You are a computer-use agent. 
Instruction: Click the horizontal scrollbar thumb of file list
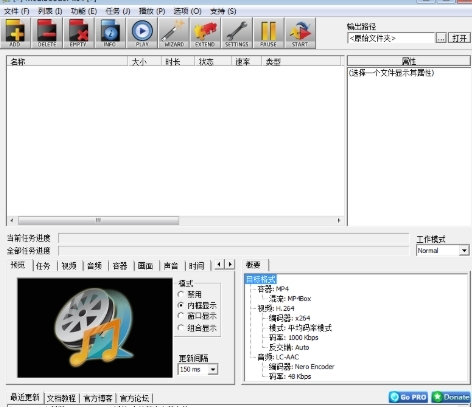pos(98,220)
